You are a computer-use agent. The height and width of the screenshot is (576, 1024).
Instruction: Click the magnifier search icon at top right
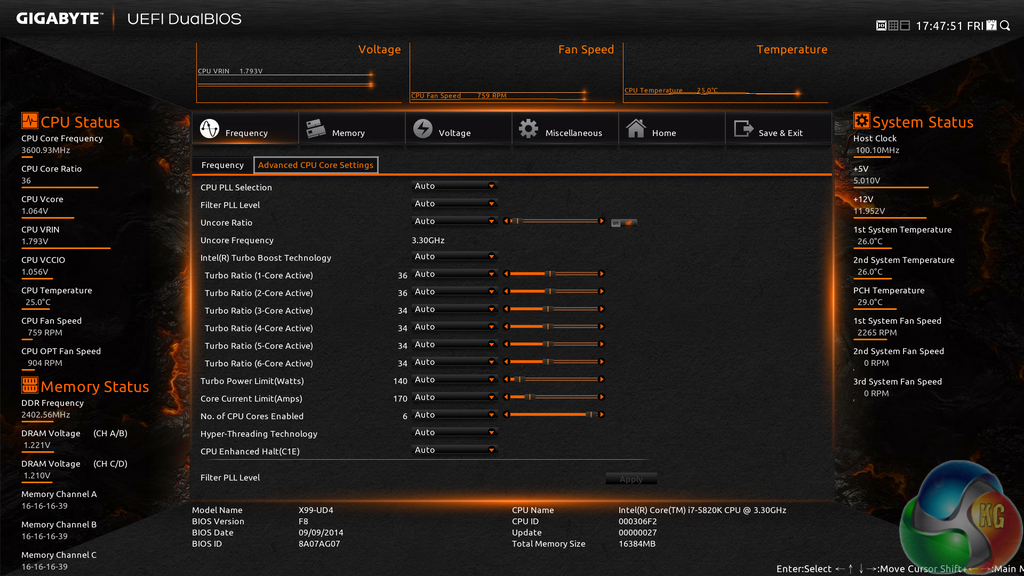[1005, 25]
